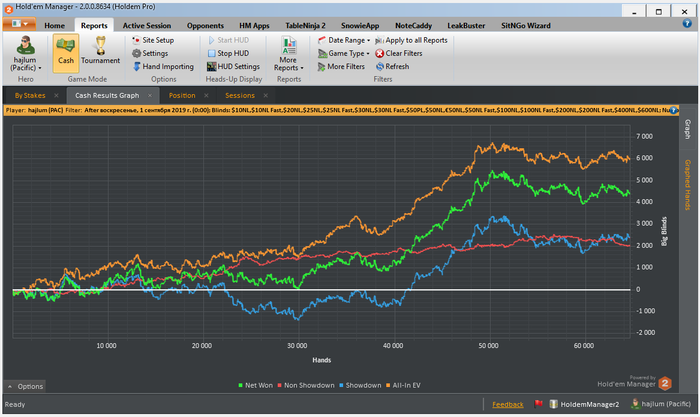The width and height of the screenshot is (700, 417).
Task: Switch to the Sessions report tab
Action: tap(240, 95)
